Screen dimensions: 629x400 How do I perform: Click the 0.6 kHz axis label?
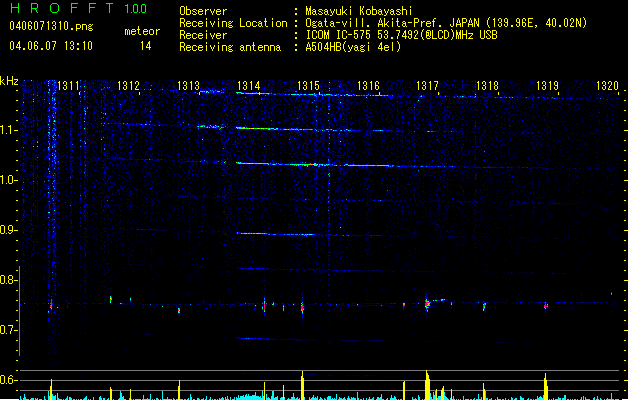click(8, 380)
